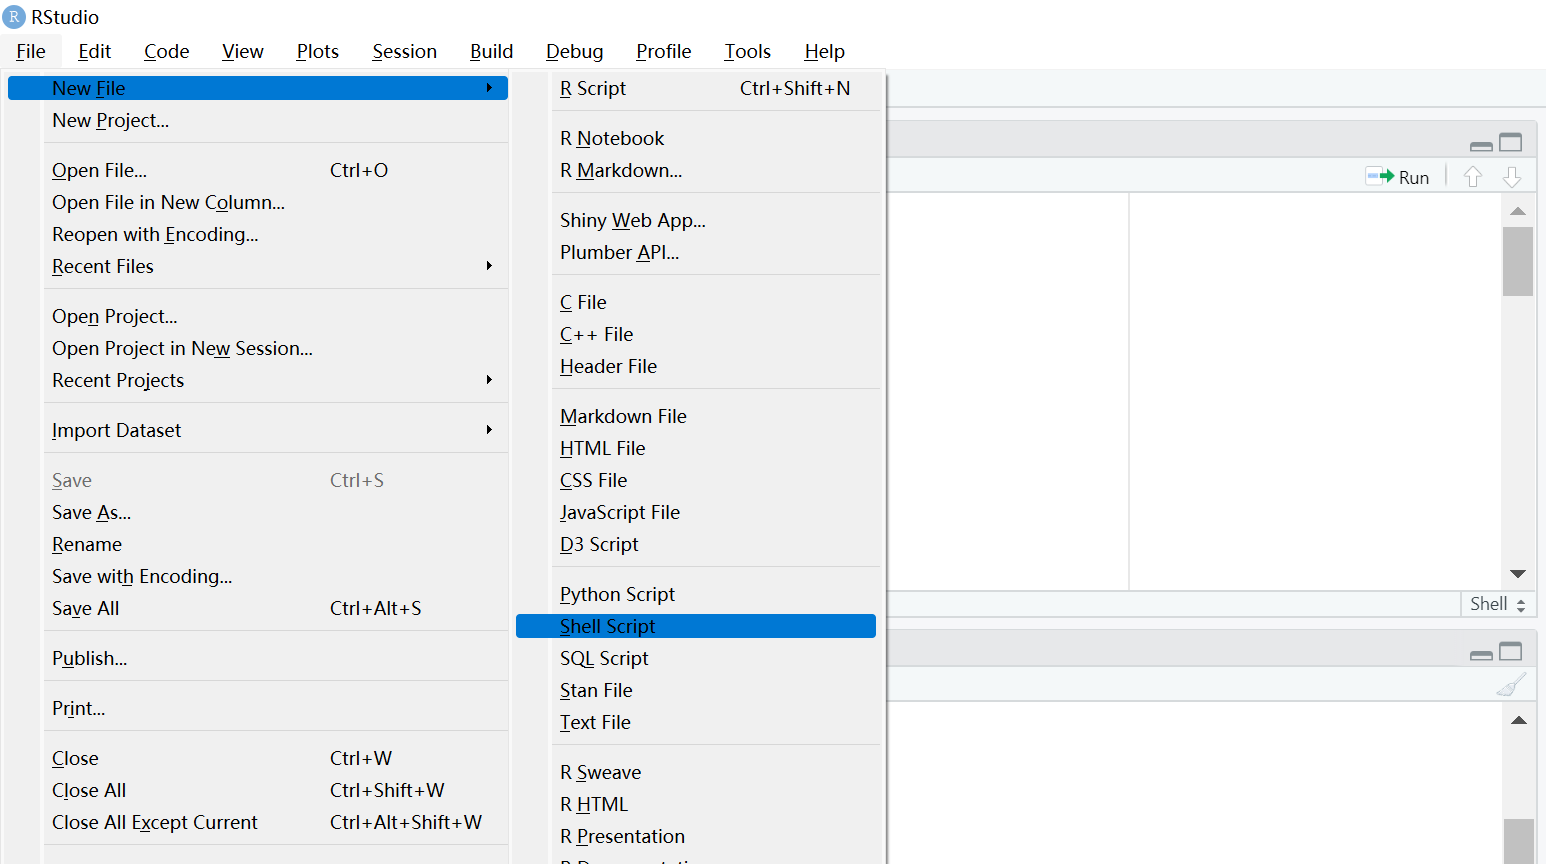The width and height of the screenshot is (1546, 864).
Task: Click the editor scrollbar down arrow
Action: [x=1517, y=573]
